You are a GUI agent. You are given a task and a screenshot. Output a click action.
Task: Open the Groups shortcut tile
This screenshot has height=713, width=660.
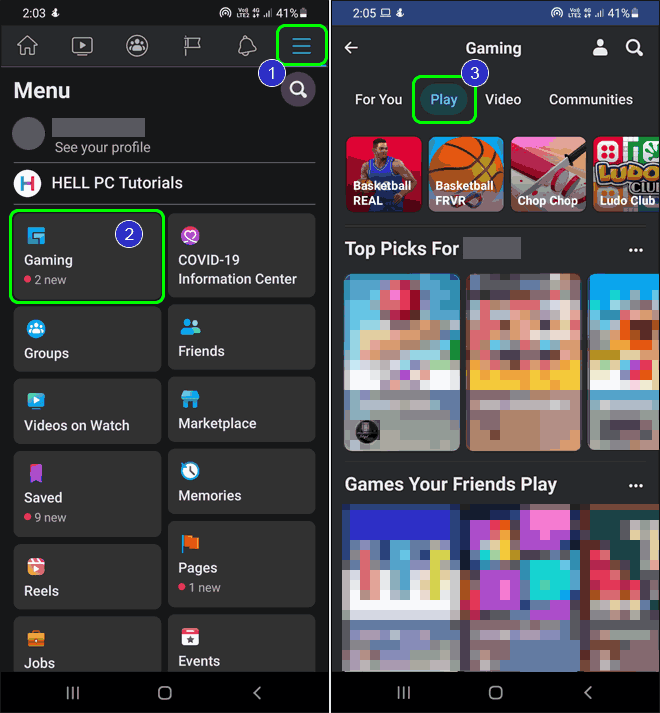[87, 339]
